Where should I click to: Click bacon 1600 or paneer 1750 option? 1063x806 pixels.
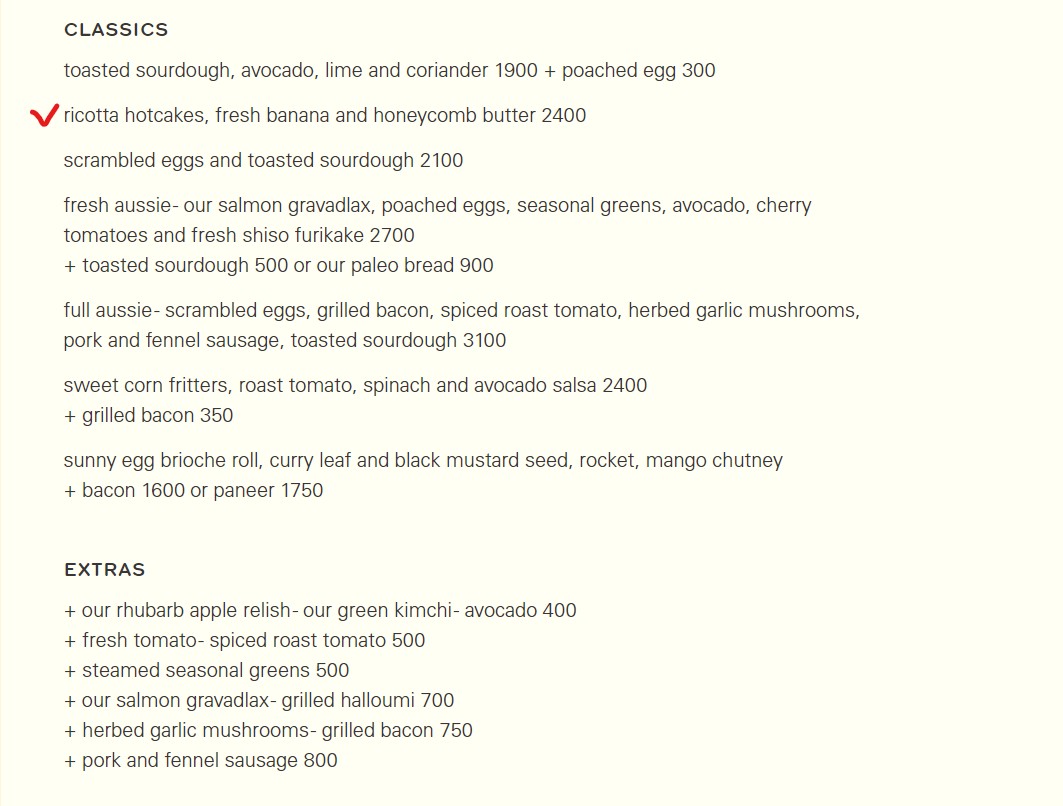193,490
